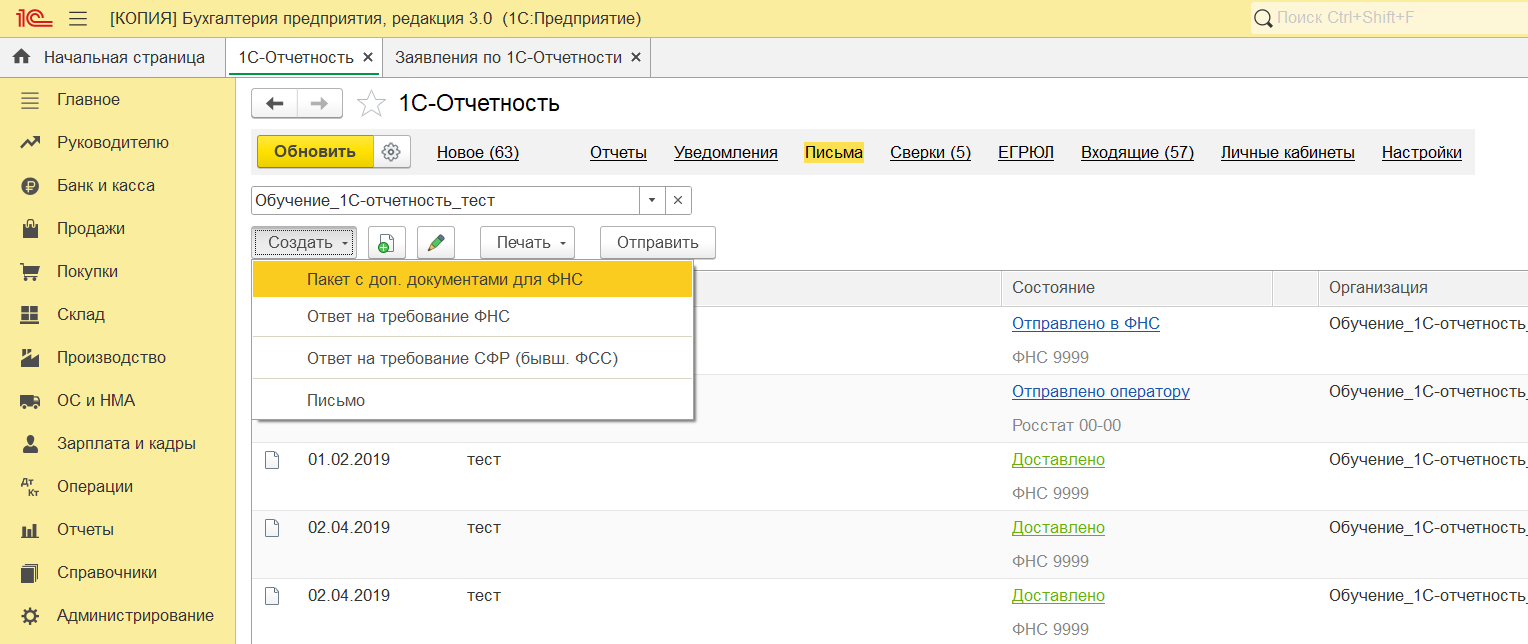The width and height of the screenshot is (1528, 644).
Task: Open Новое (63) link
Action: coord(478,153)
